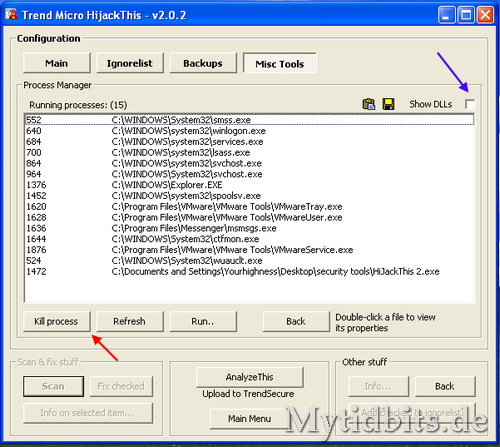Viewport: 500px width, 447px height.
Task: Click Add checked to ignorelist button
Action: 412,413
